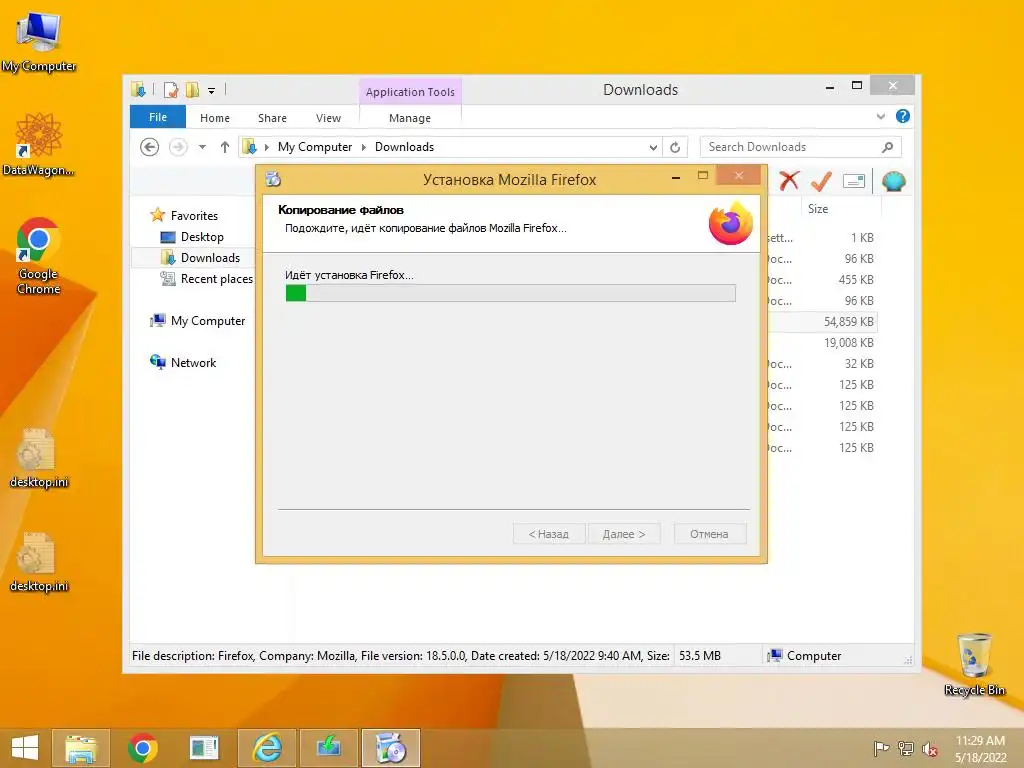Open My Computer desktop icon
The image size is (1024, 768).
tap(39, 42)
